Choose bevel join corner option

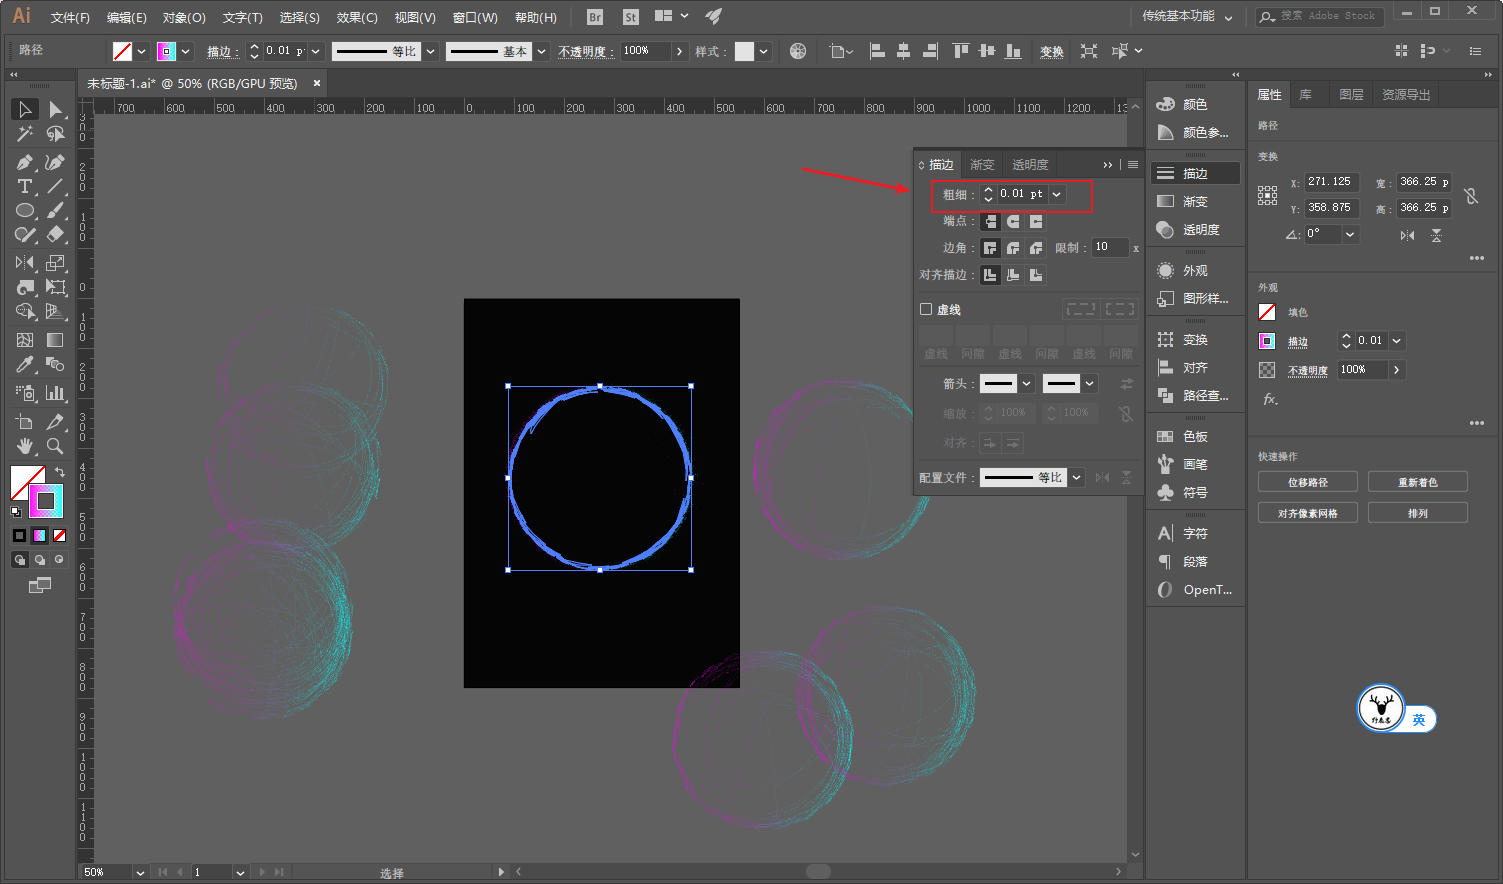(x=1036, y=248)
